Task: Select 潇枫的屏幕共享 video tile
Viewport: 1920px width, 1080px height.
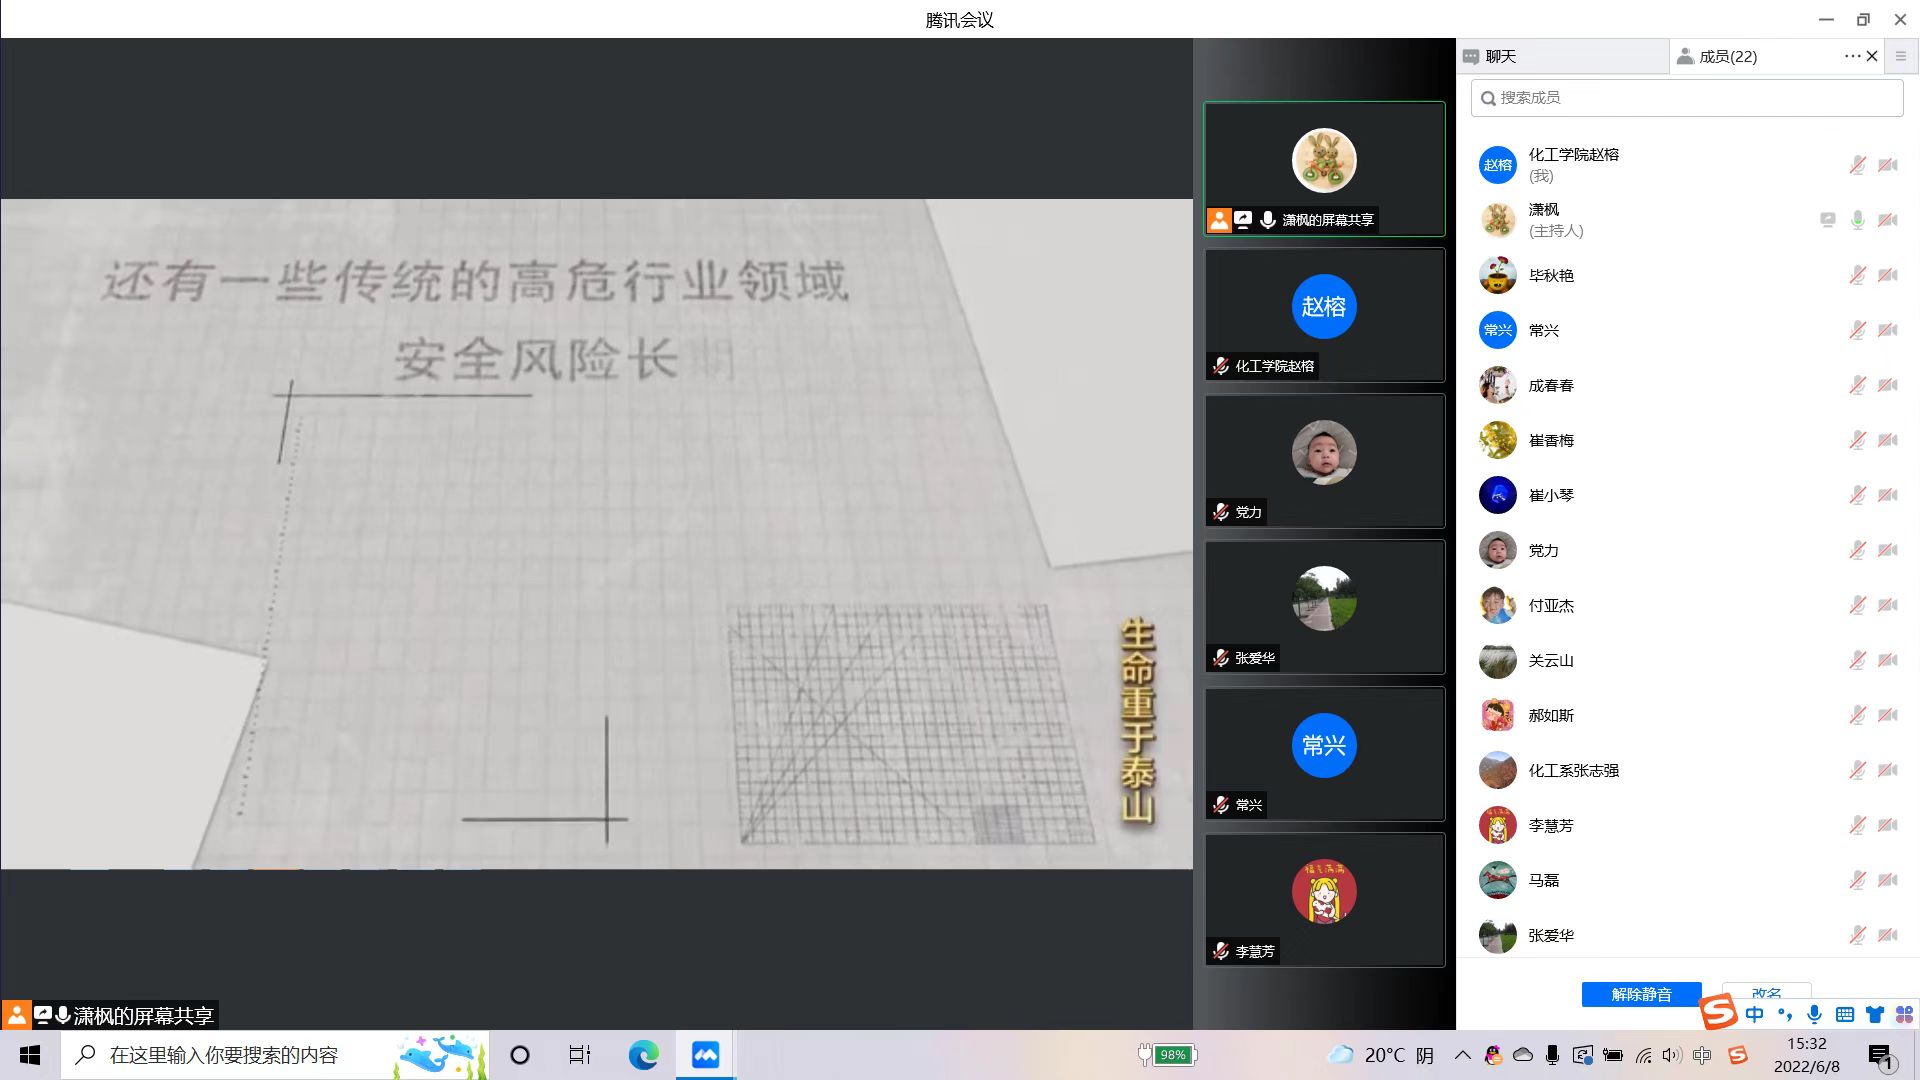Action: coord(1324,169)
